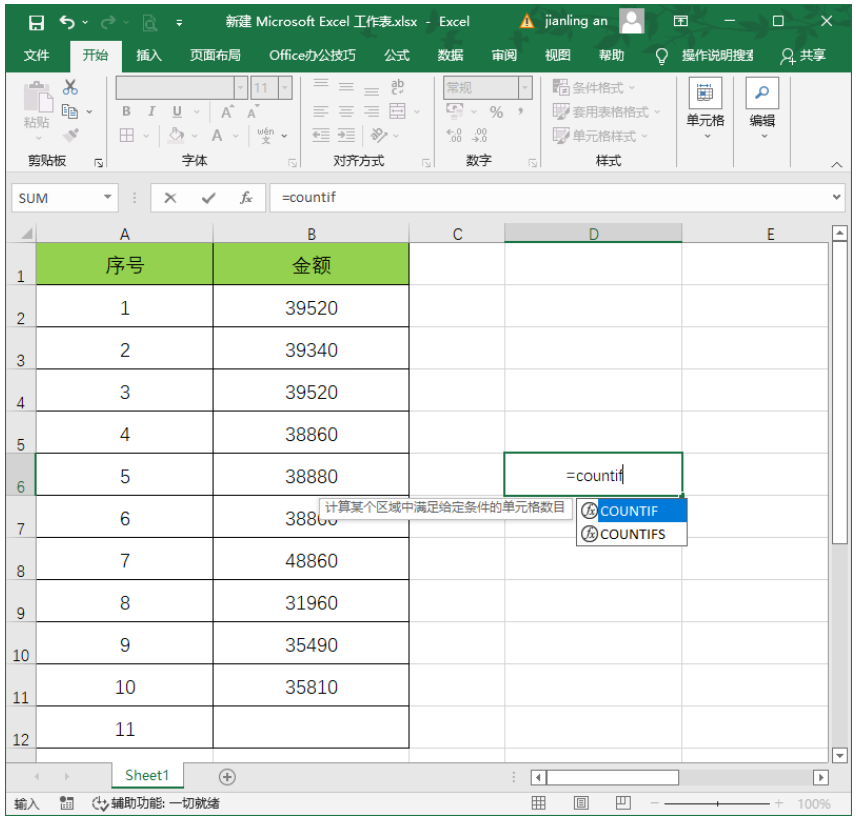
Task: Toggle Underline formatting
Action: tap(177, 112)
